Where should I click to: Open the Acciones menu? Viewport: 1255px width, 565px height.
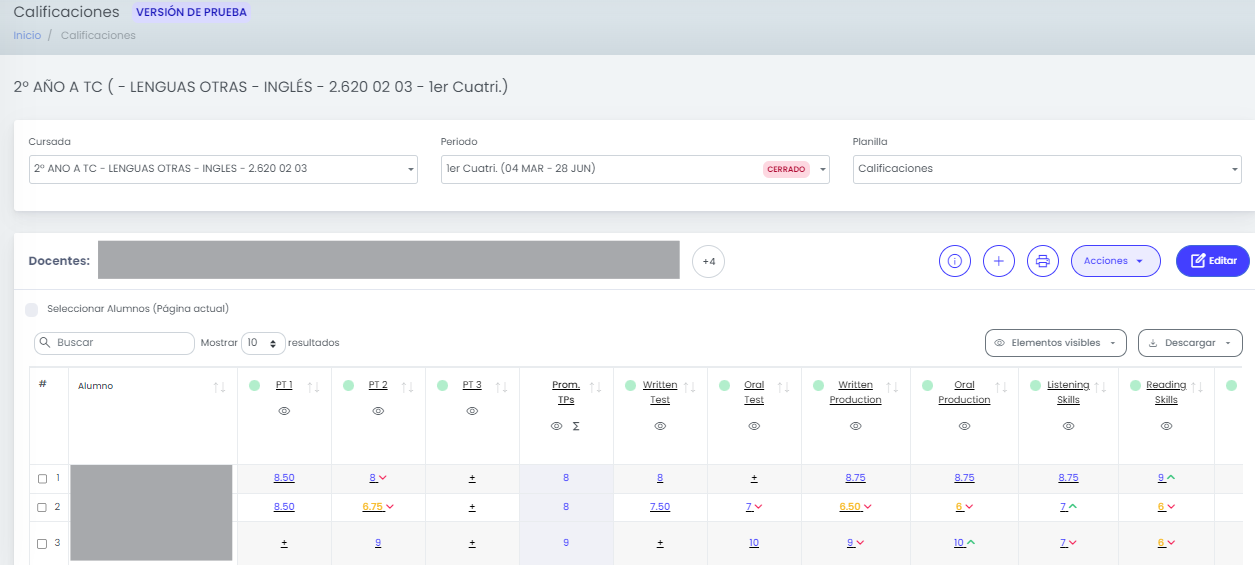pos(1115,261)
